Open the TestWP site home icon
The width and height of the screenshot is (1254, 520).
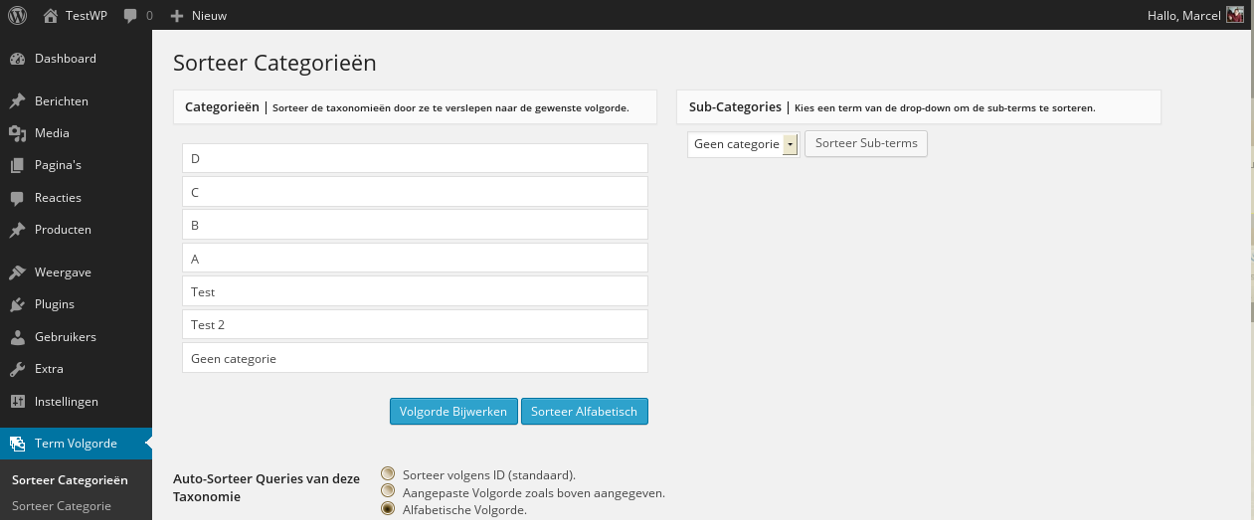point(51,15)
